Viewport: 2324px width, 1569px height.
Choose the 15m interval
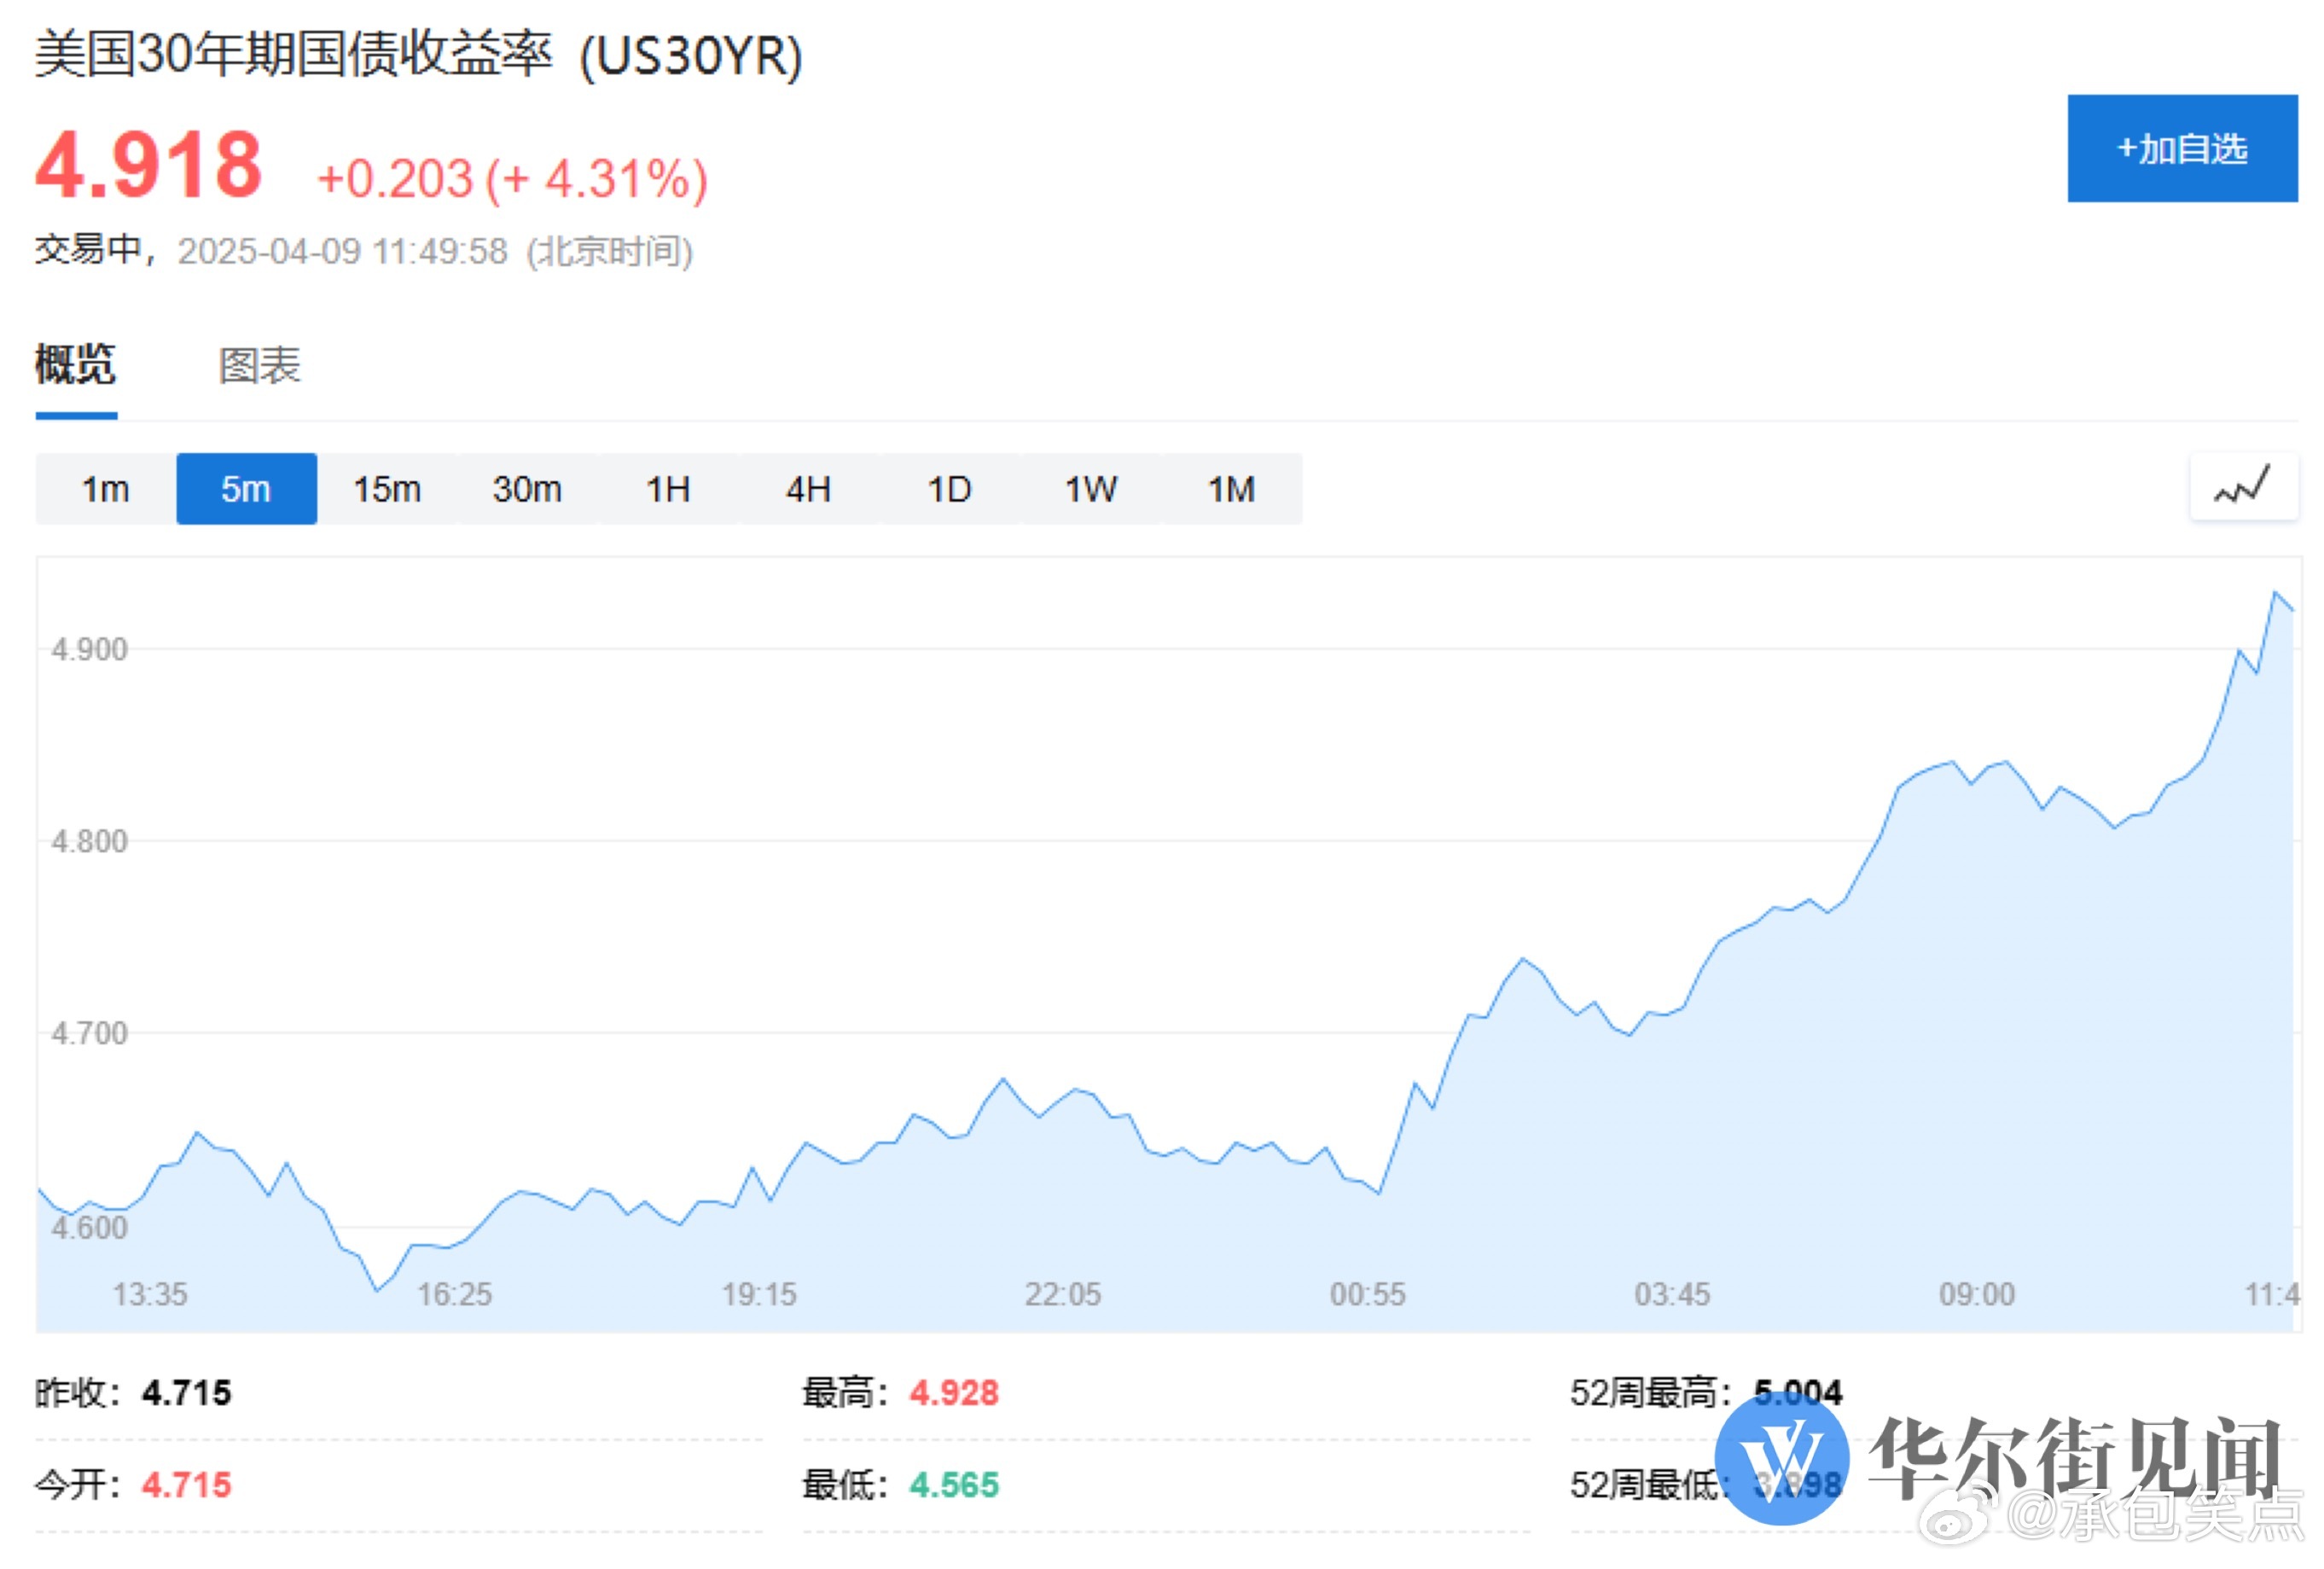(387, 489)
